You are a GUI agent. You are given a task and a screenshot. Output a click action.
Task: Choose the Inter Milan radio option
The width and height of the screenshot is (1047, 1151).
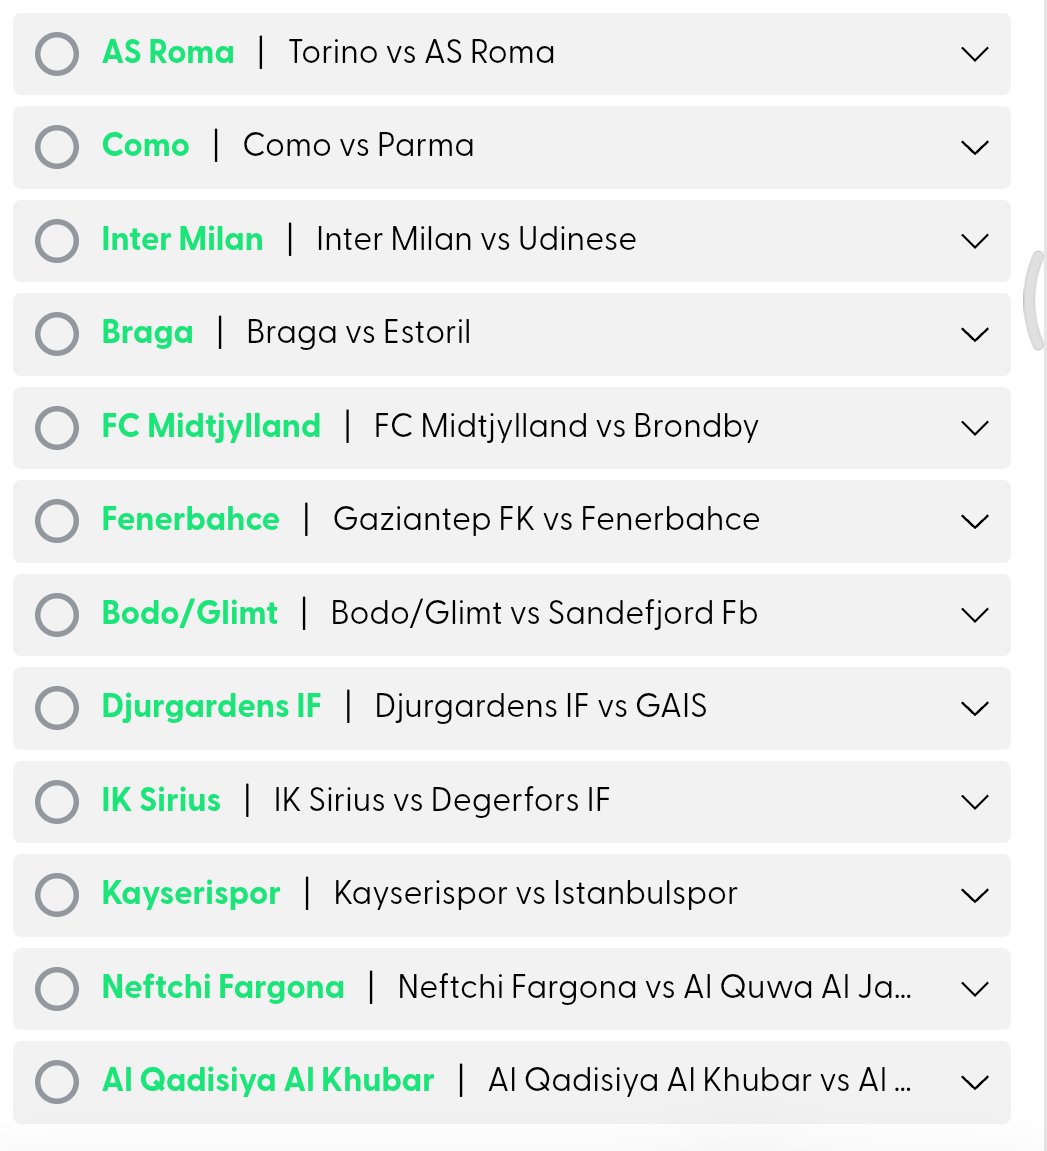click(x=57, y=241)
